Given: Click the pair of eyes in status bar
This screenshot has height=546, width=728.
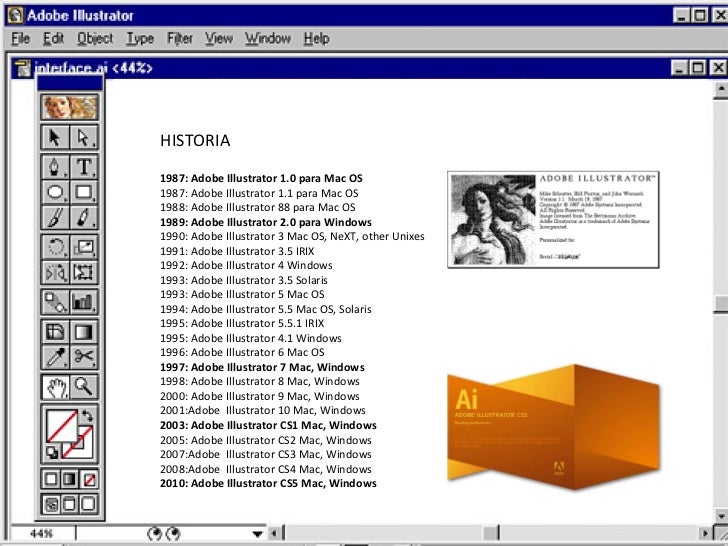Looking at the screenshot, I should [x=163, y=534].
